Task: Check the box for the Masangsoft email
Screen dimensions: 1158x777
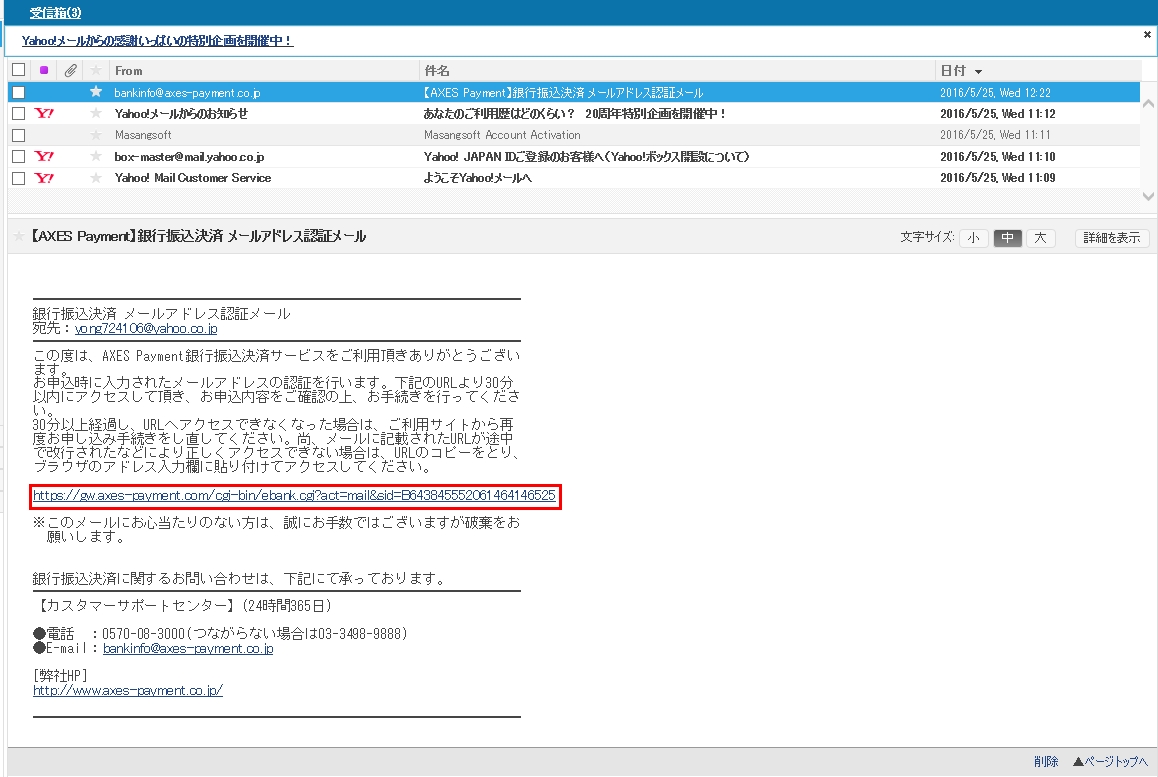Action: [x=18, y=135]
